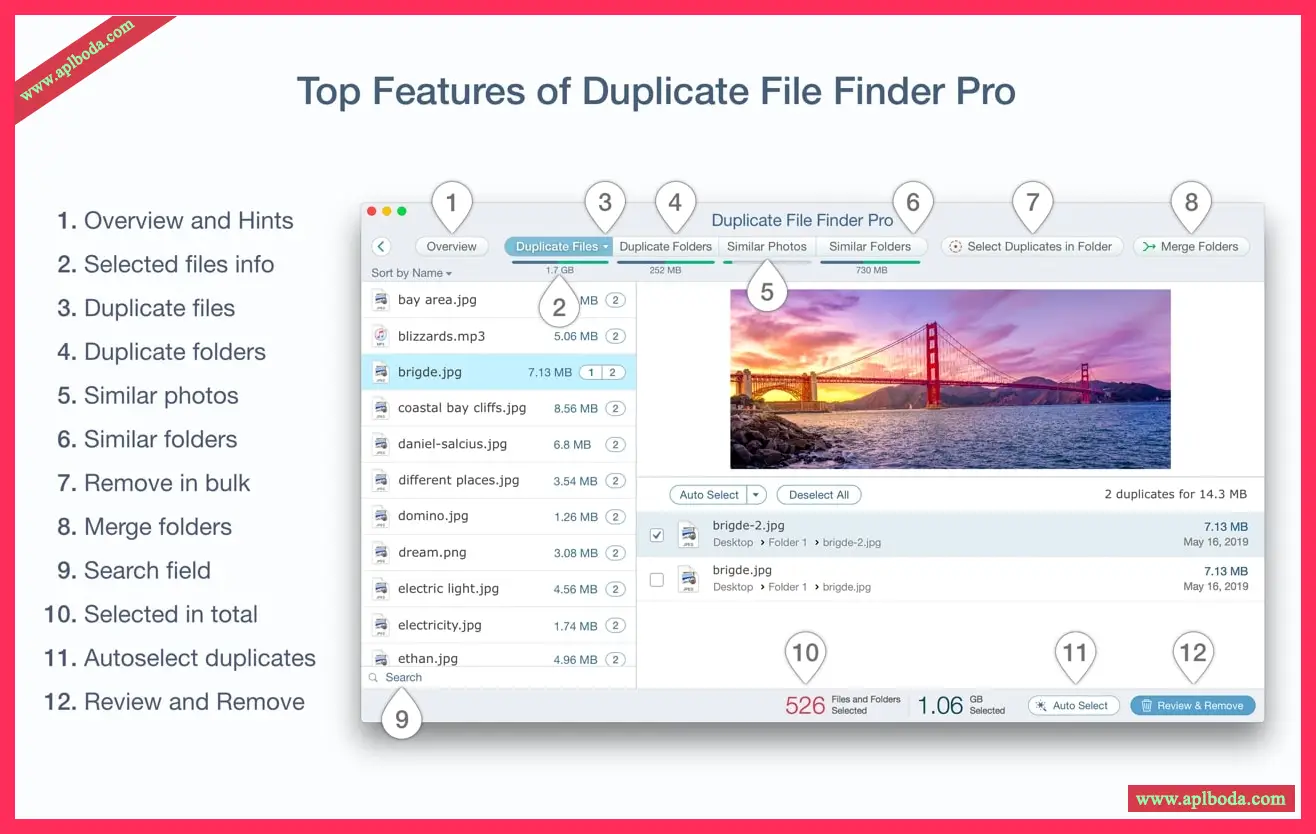The width and height of the screenshot is (1316, 834).
Task: Click the Duplicate Folders 252 MB size bar
Action: (x=665, y=262)
